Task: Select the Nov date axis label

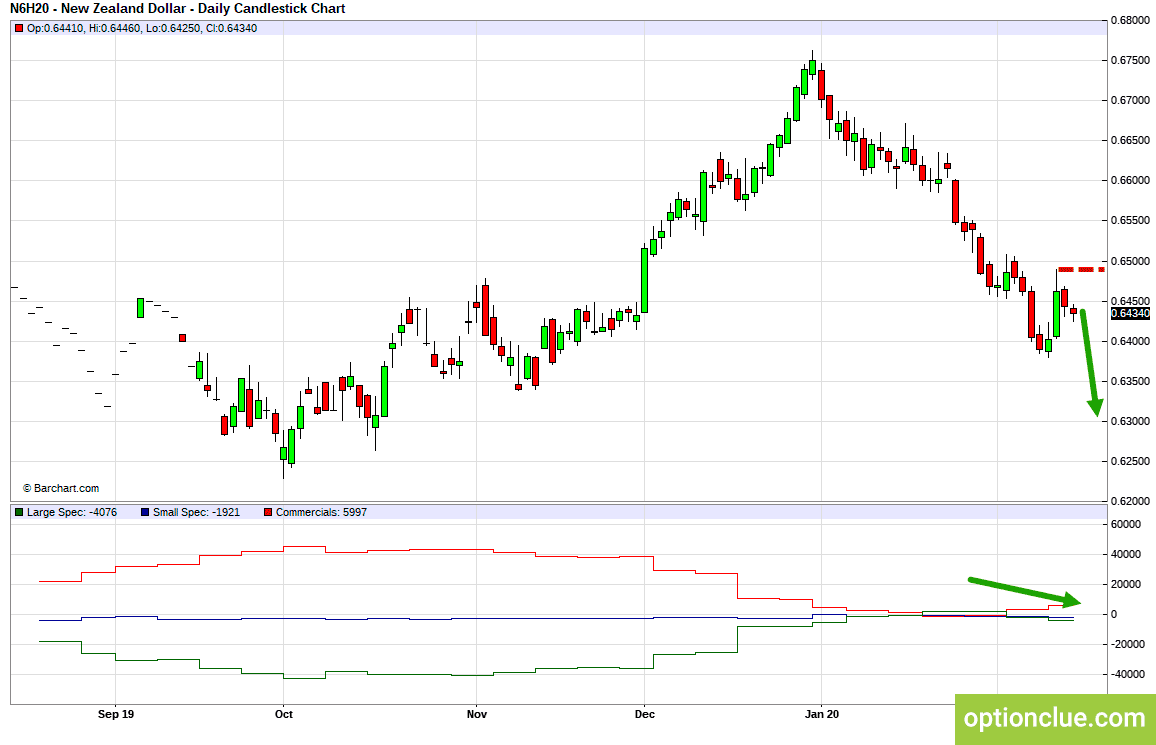Action: (x=477, y=714)
